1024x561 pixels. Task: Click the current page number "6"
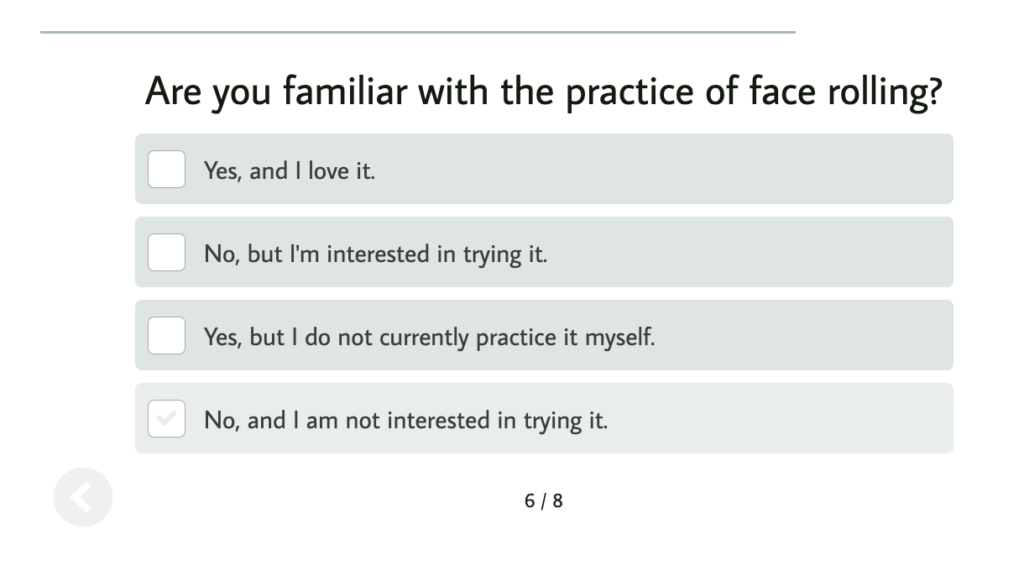point(530,501)
